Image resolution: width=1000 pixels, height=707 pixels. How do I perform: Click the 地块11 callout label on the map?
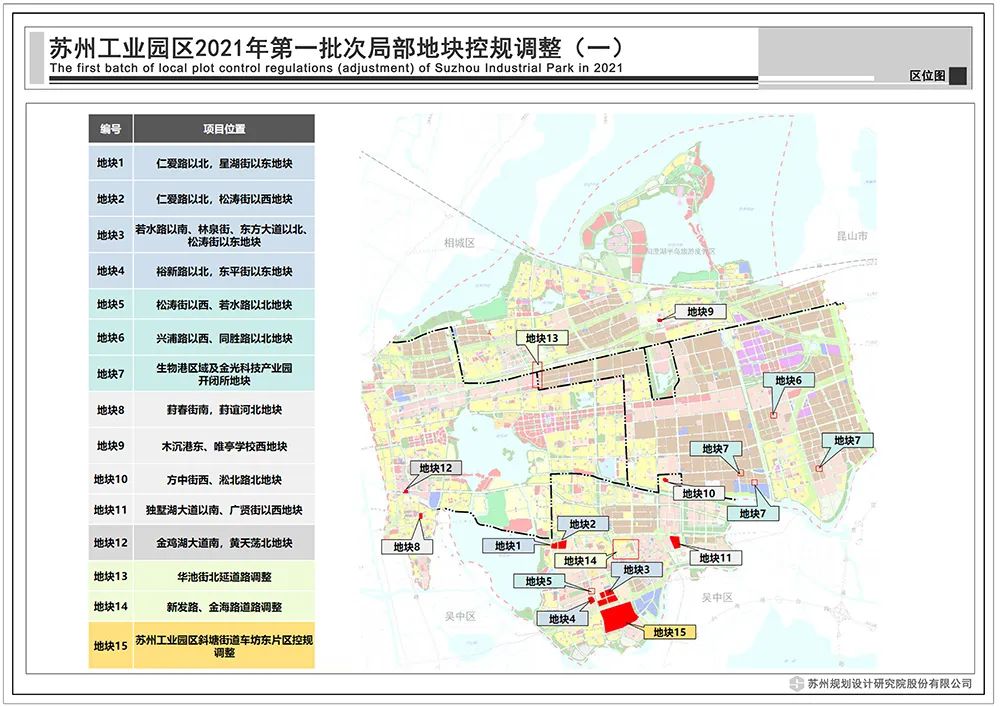coord(715,558)
